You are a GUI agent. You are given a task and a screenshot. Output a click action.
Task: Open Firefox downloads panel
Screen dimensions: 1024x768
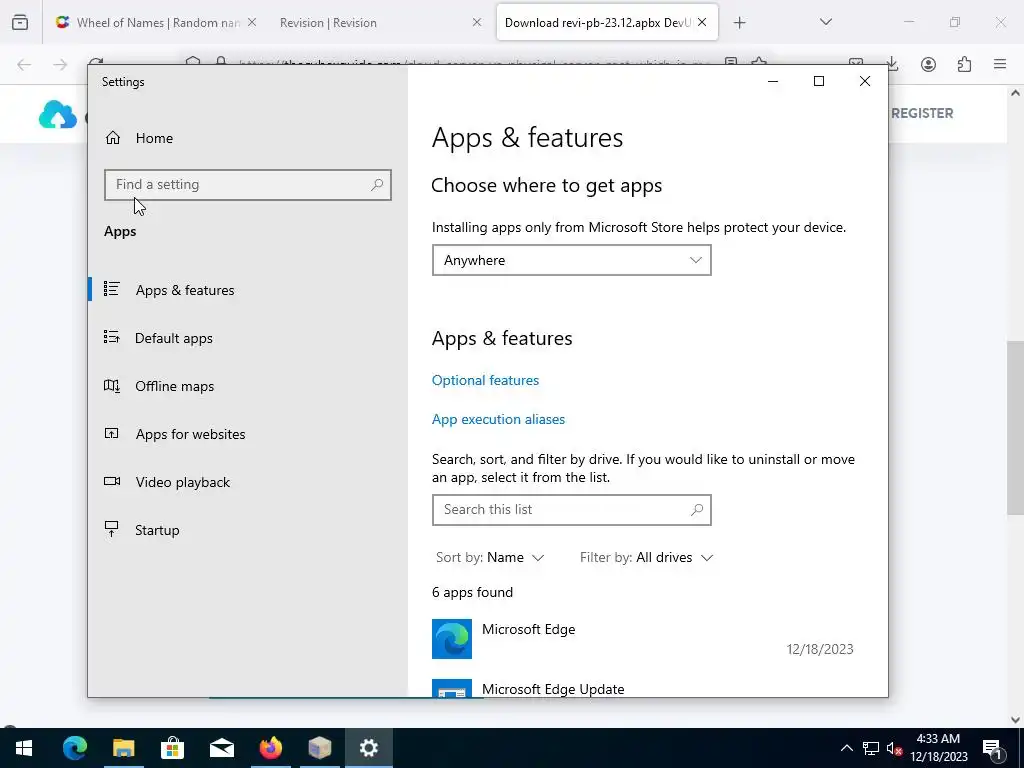tap(893, 64)
